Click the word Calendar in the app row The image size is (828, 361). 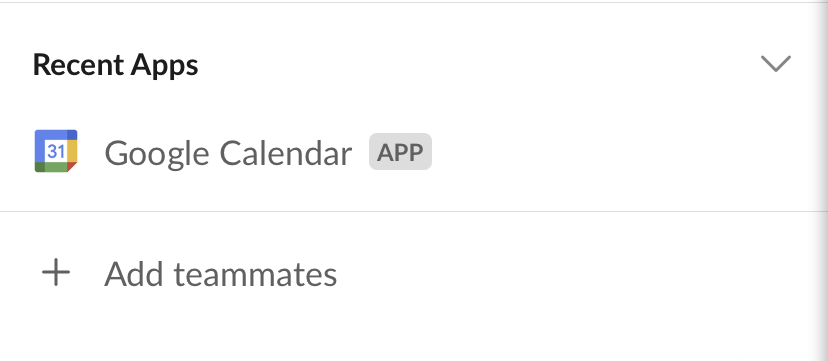point(286,153)
